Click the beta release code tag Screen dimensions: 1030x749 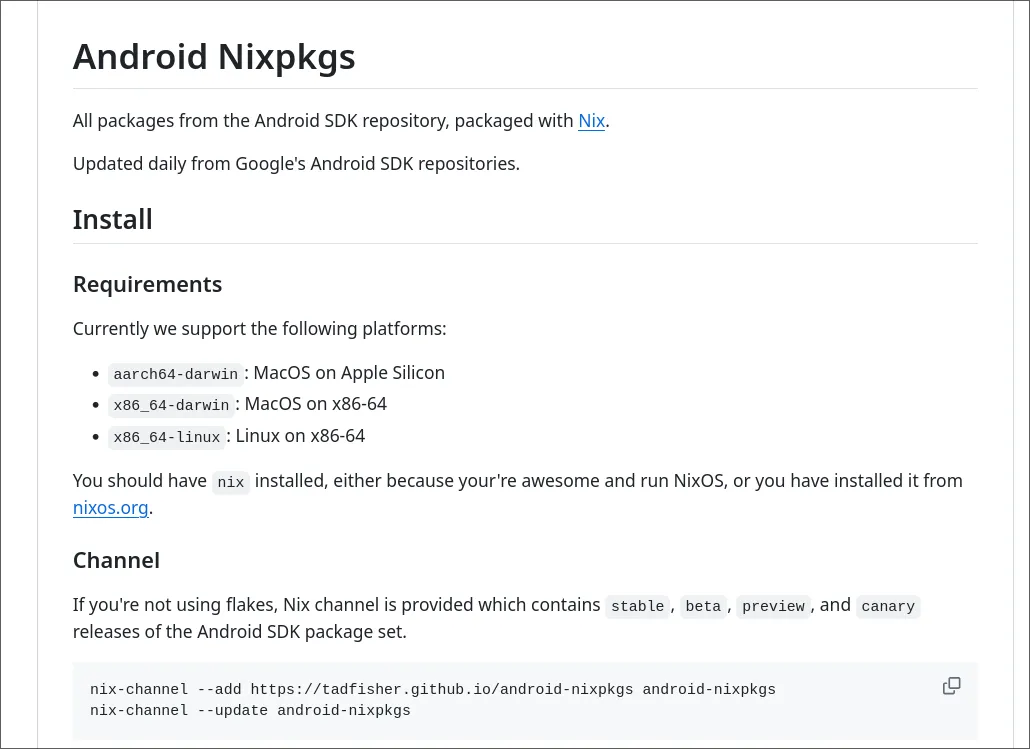tap(703, 606)
